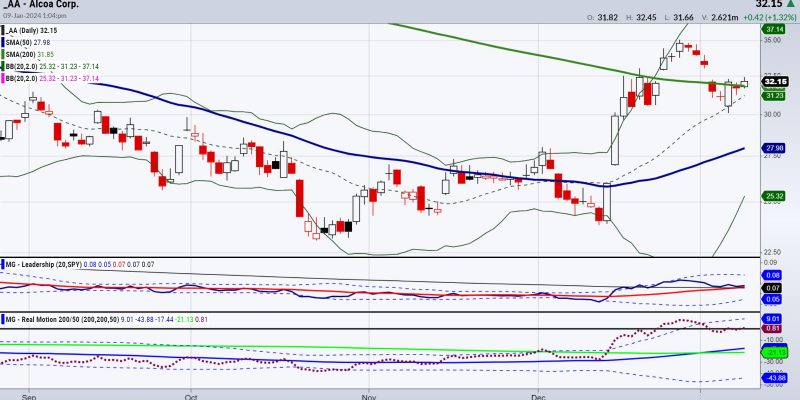
Task: Click the Volume value 2.621m
Action: point(725,17)
